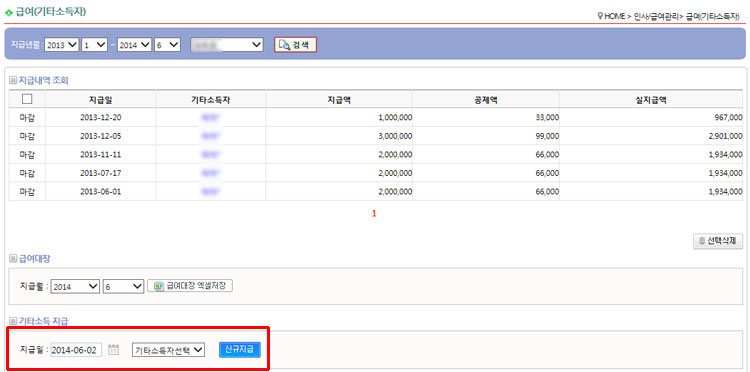Click the 3,000,000 payment amount
The height and width of the screenshot is (372, 750).
coord(395,136)
